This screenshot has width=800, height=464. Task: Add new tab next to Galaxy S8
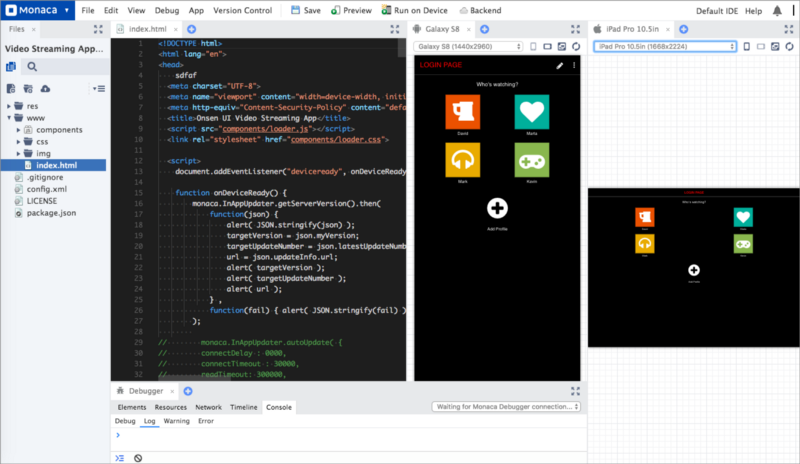485,29
